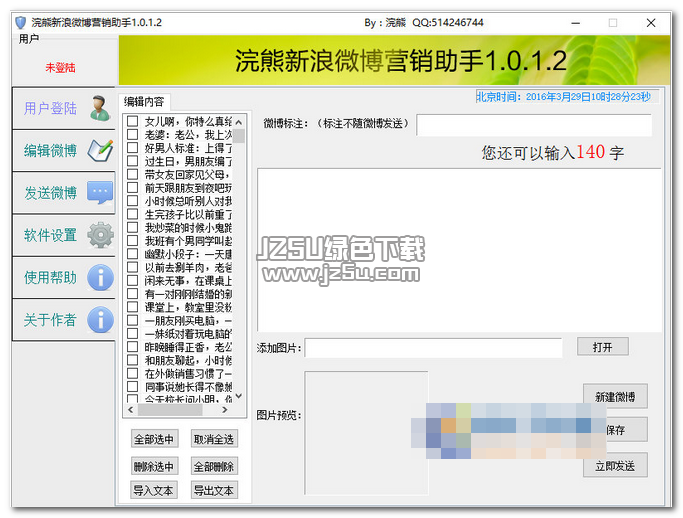Click the list scroll right arrow
Image resolution: width=683 pixels, height=518 pixels.
coord(225,410)
